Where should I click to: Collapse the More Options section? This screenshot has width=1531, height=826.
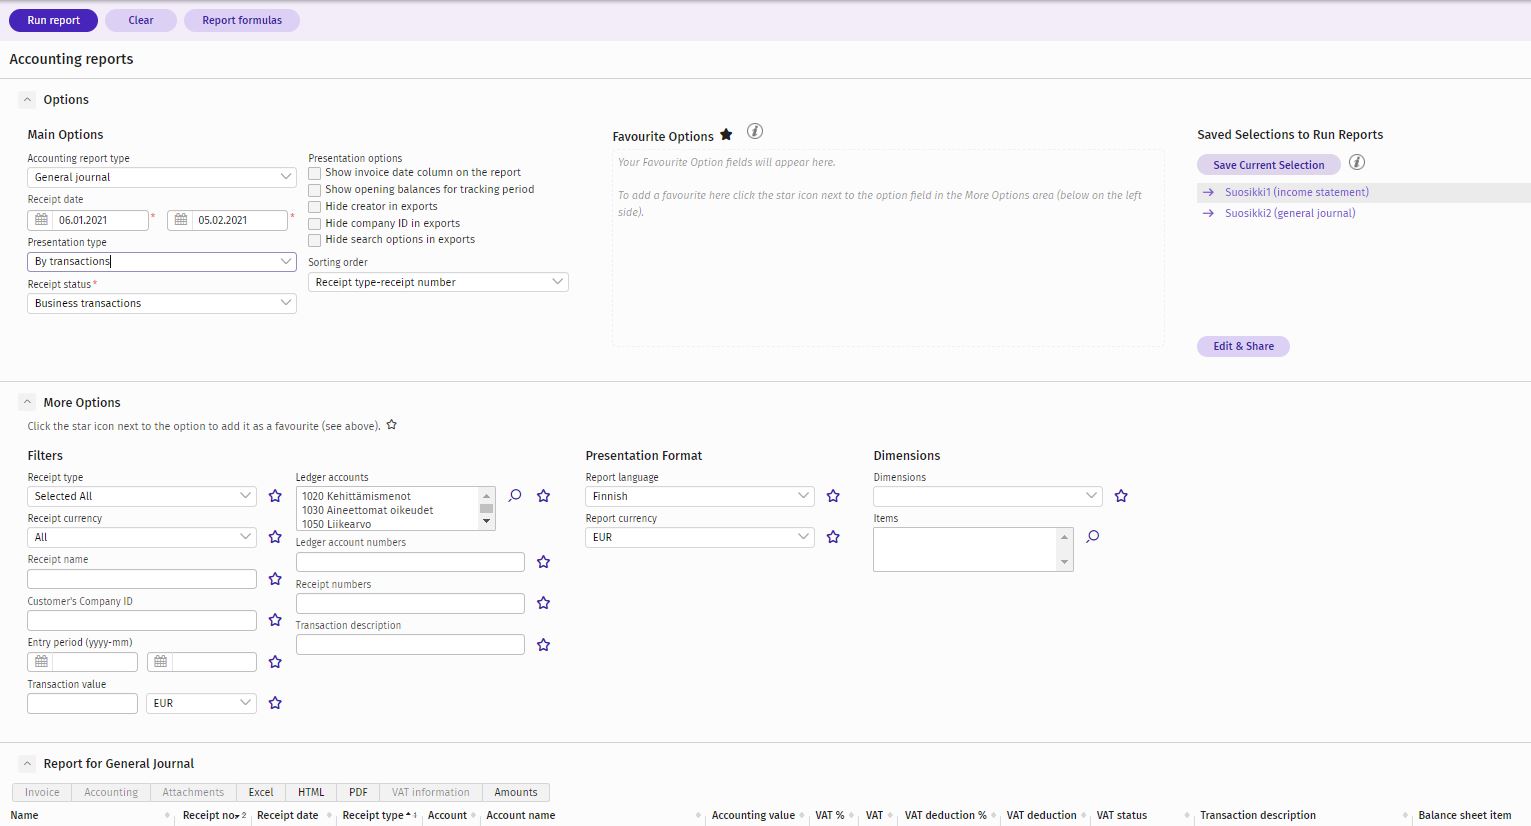pyautogui.click(x=27, y=402)
